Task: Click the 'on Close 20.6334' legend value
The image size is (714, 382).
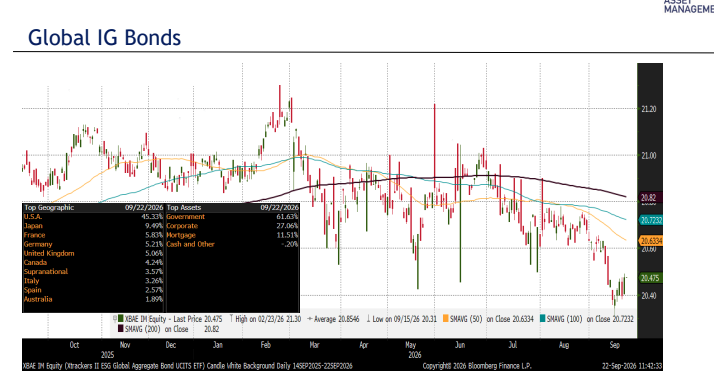Action: (x=510, y=319)
